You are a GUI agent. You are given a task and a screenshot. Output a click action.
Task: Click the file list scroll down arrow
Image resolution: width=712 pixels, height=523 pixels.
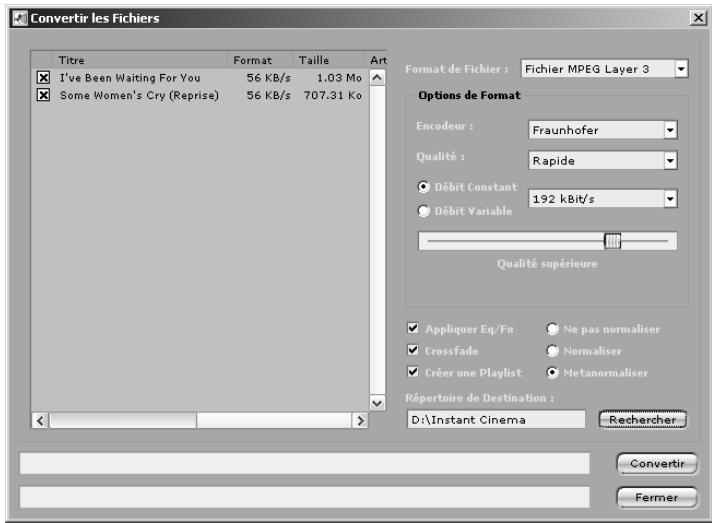click(x=377, y=403)
